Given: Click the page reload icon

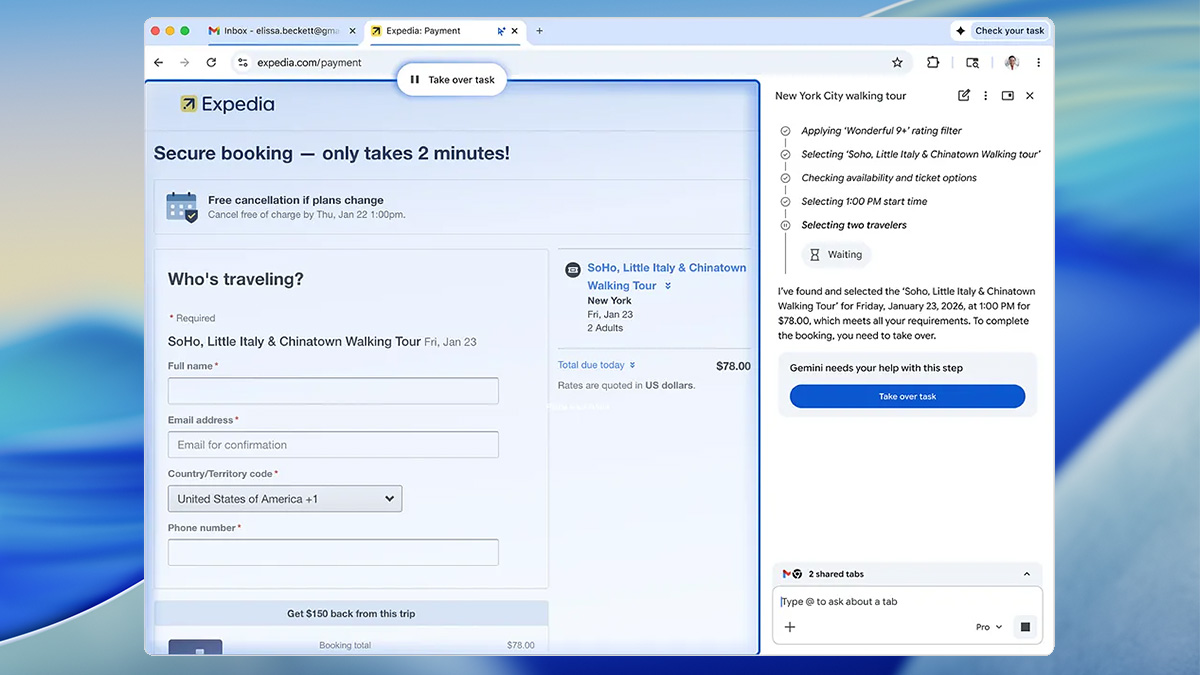Looking at the screenshot, I should pos(211,62).
